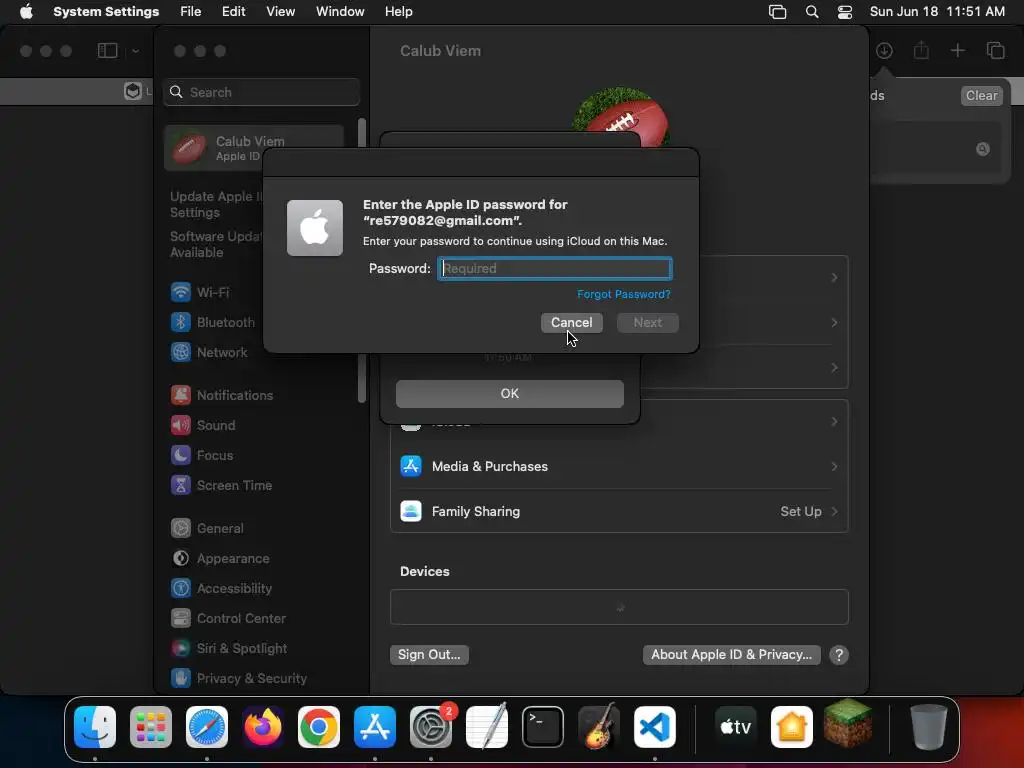Click the Forgot Password? link
1024x768 pixels.
pyautogui.click(x=624, y=294)
